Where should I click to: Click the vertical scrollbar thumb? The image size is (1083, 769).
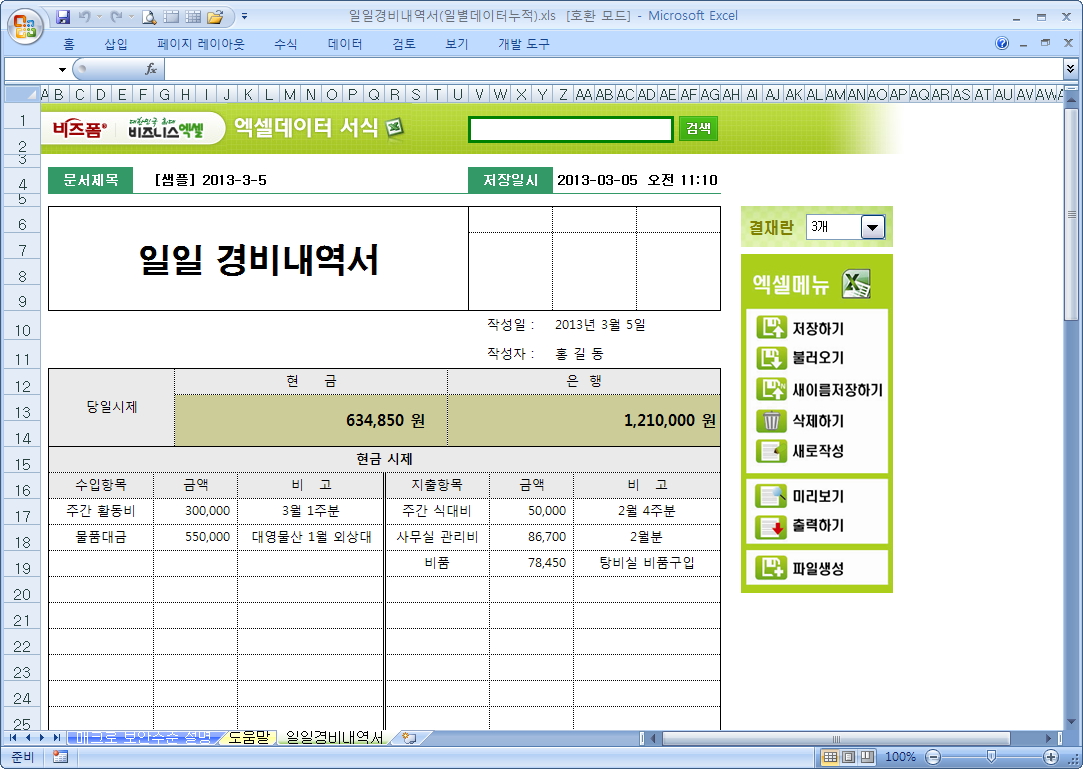(x=1071, y=214)
